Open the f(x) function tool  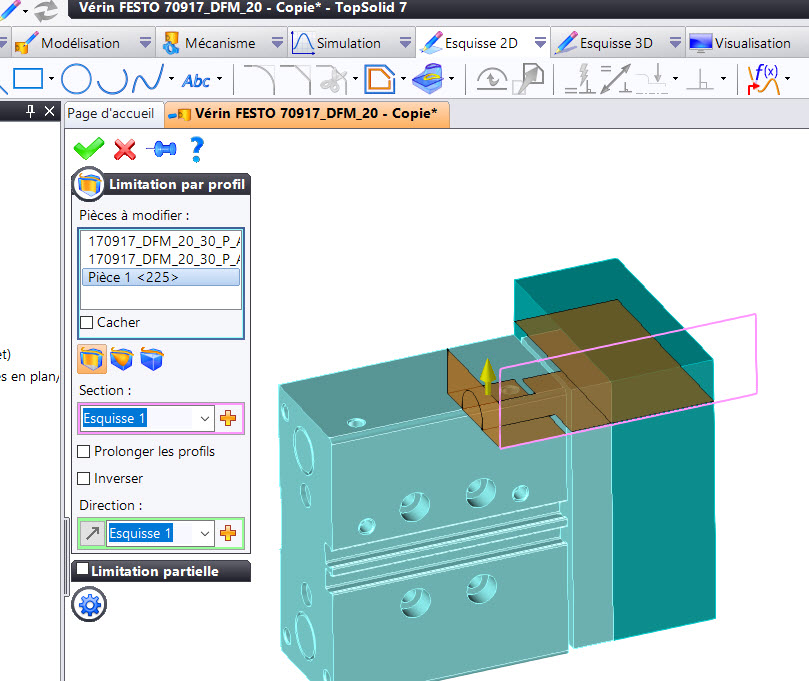[x=764, y=79]
